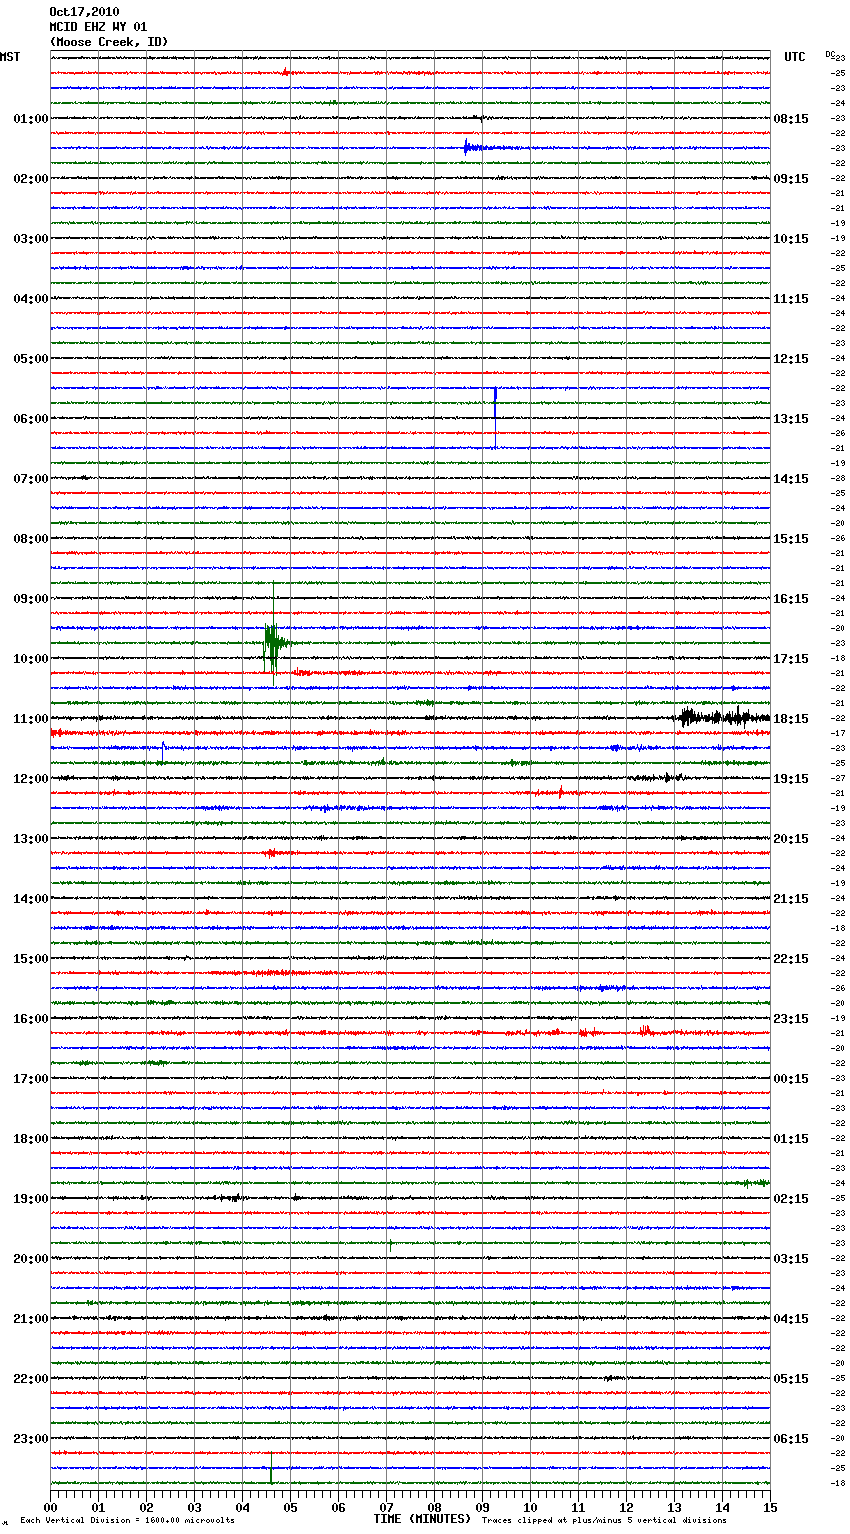Click the black burst on the 11:00 trace
The image size is (850, 1534).
pyautogui.click(x=724, y=716)
